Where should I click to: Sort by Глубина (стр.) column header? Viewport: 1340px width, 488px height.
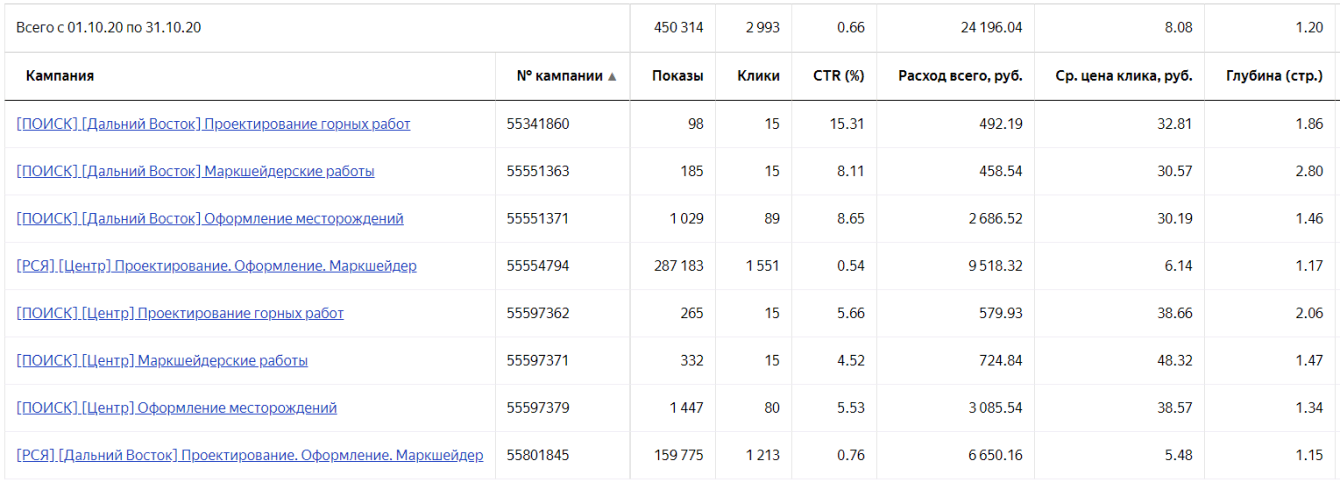(1274, 76)
